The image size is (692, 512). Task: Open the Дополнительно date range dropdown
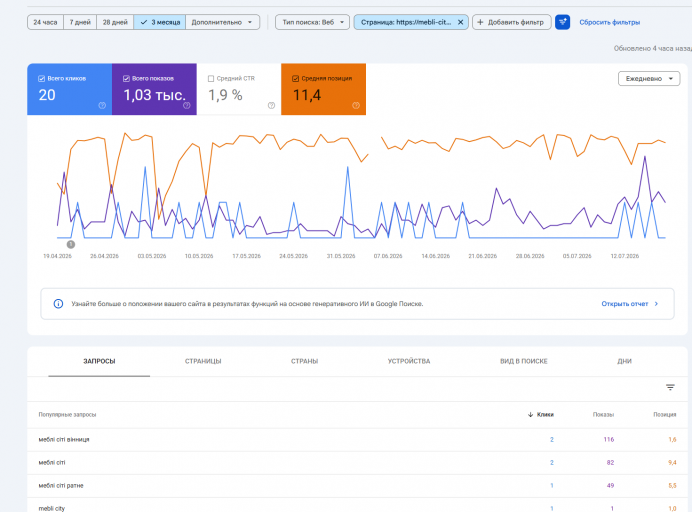coord(222,22)
